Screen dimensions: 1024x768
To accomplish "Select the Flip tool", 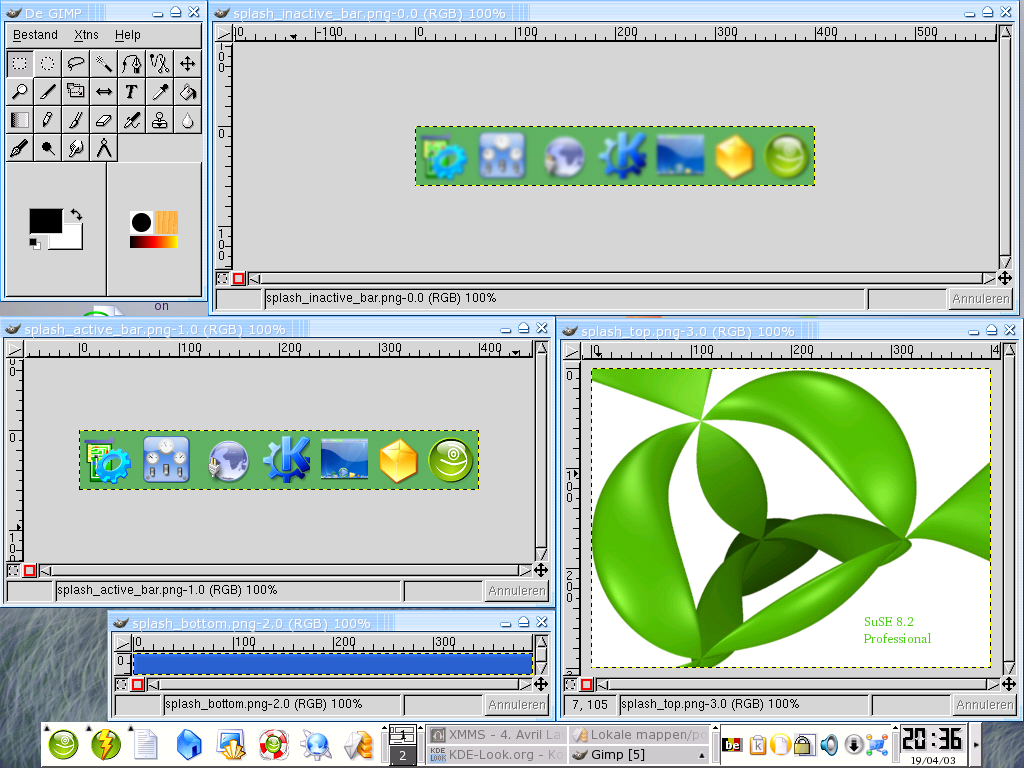I will click(x=104, y=91).
